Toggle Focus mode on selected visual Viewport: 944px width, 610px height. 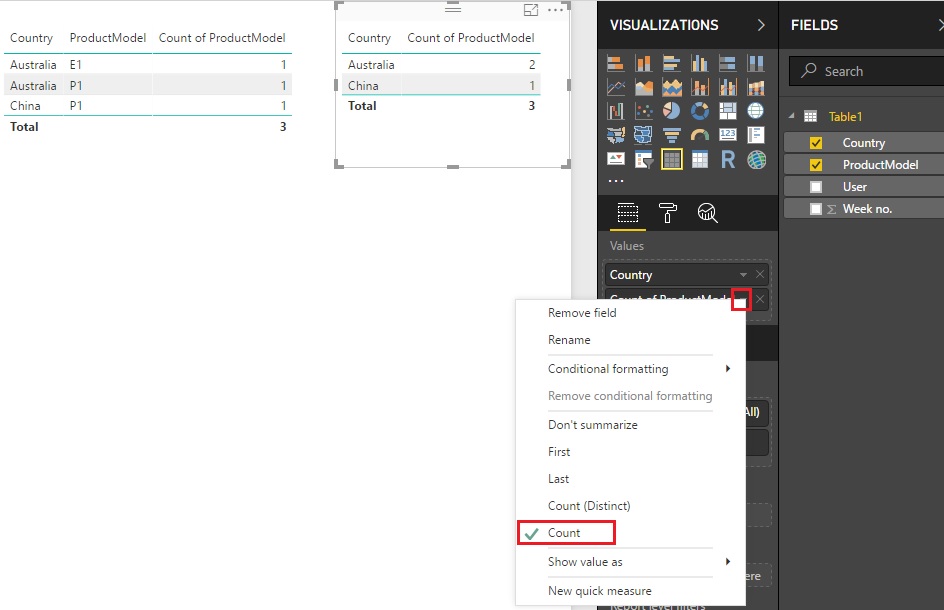531,10
